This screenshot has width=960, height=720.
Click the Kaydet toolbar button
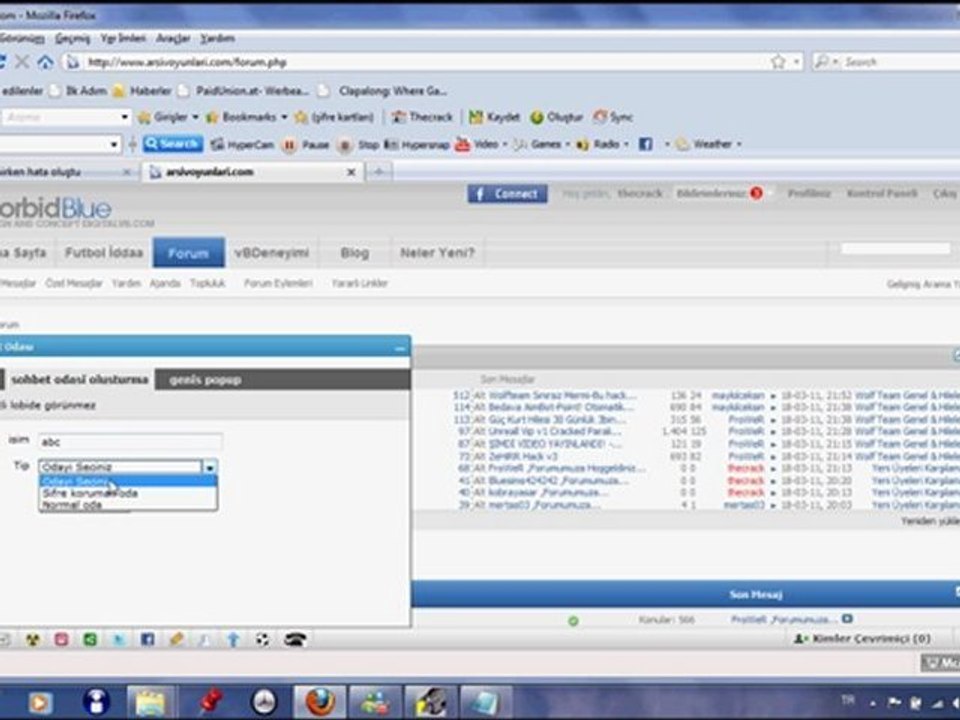pyautogui.click(x=494, y=117)
